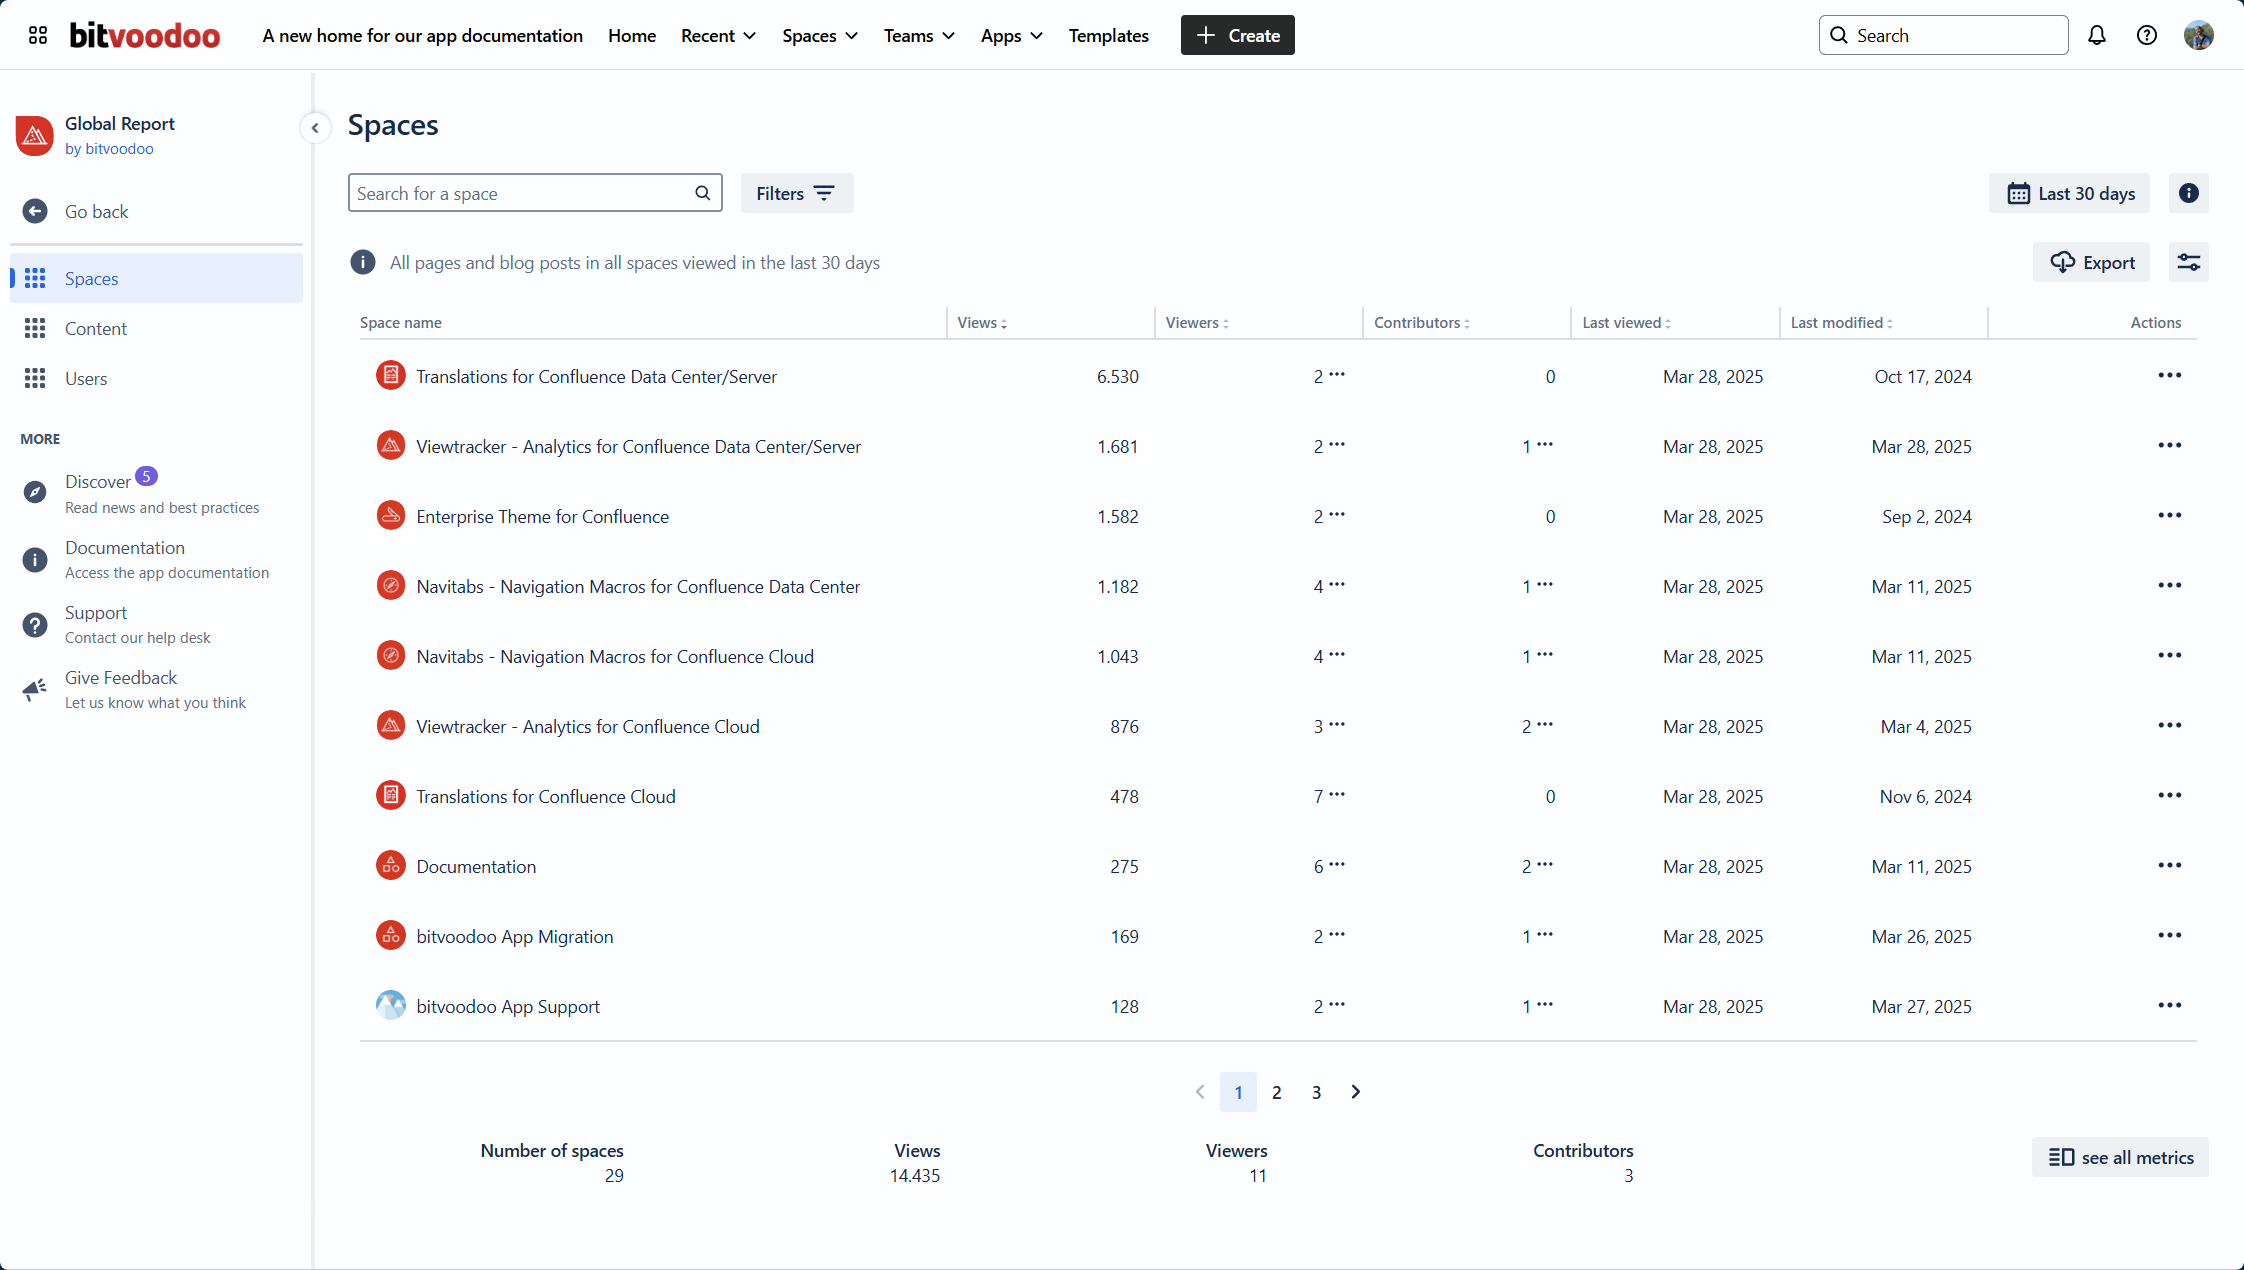The height and width of the screenshot is (1270, 2244).
Task: Sort table by Last modified column
Action: [x=1841, y=322]
